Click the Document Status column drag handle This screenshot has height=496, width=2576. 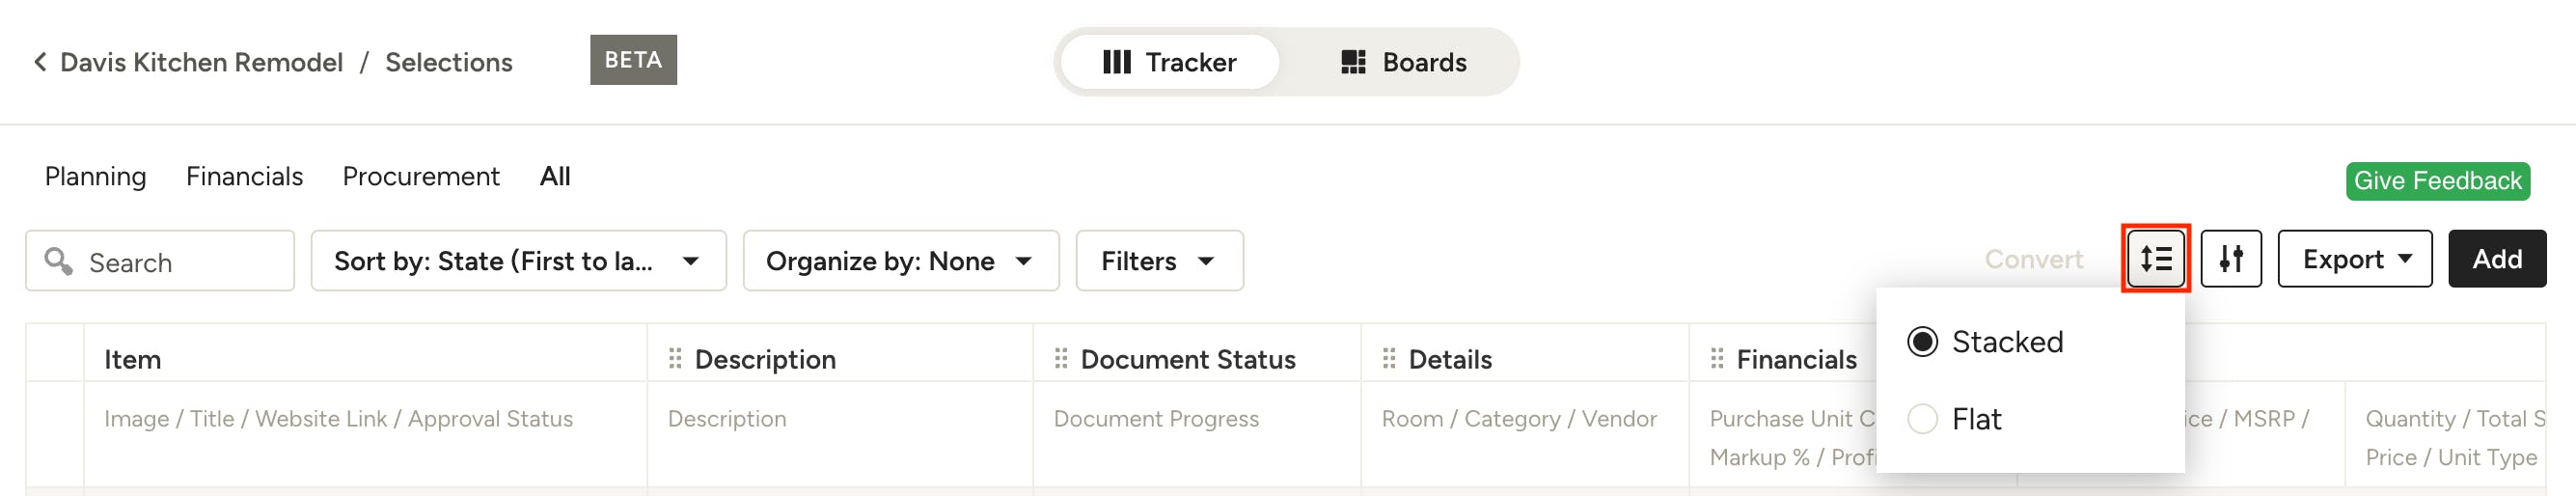tap(1061, 358)
